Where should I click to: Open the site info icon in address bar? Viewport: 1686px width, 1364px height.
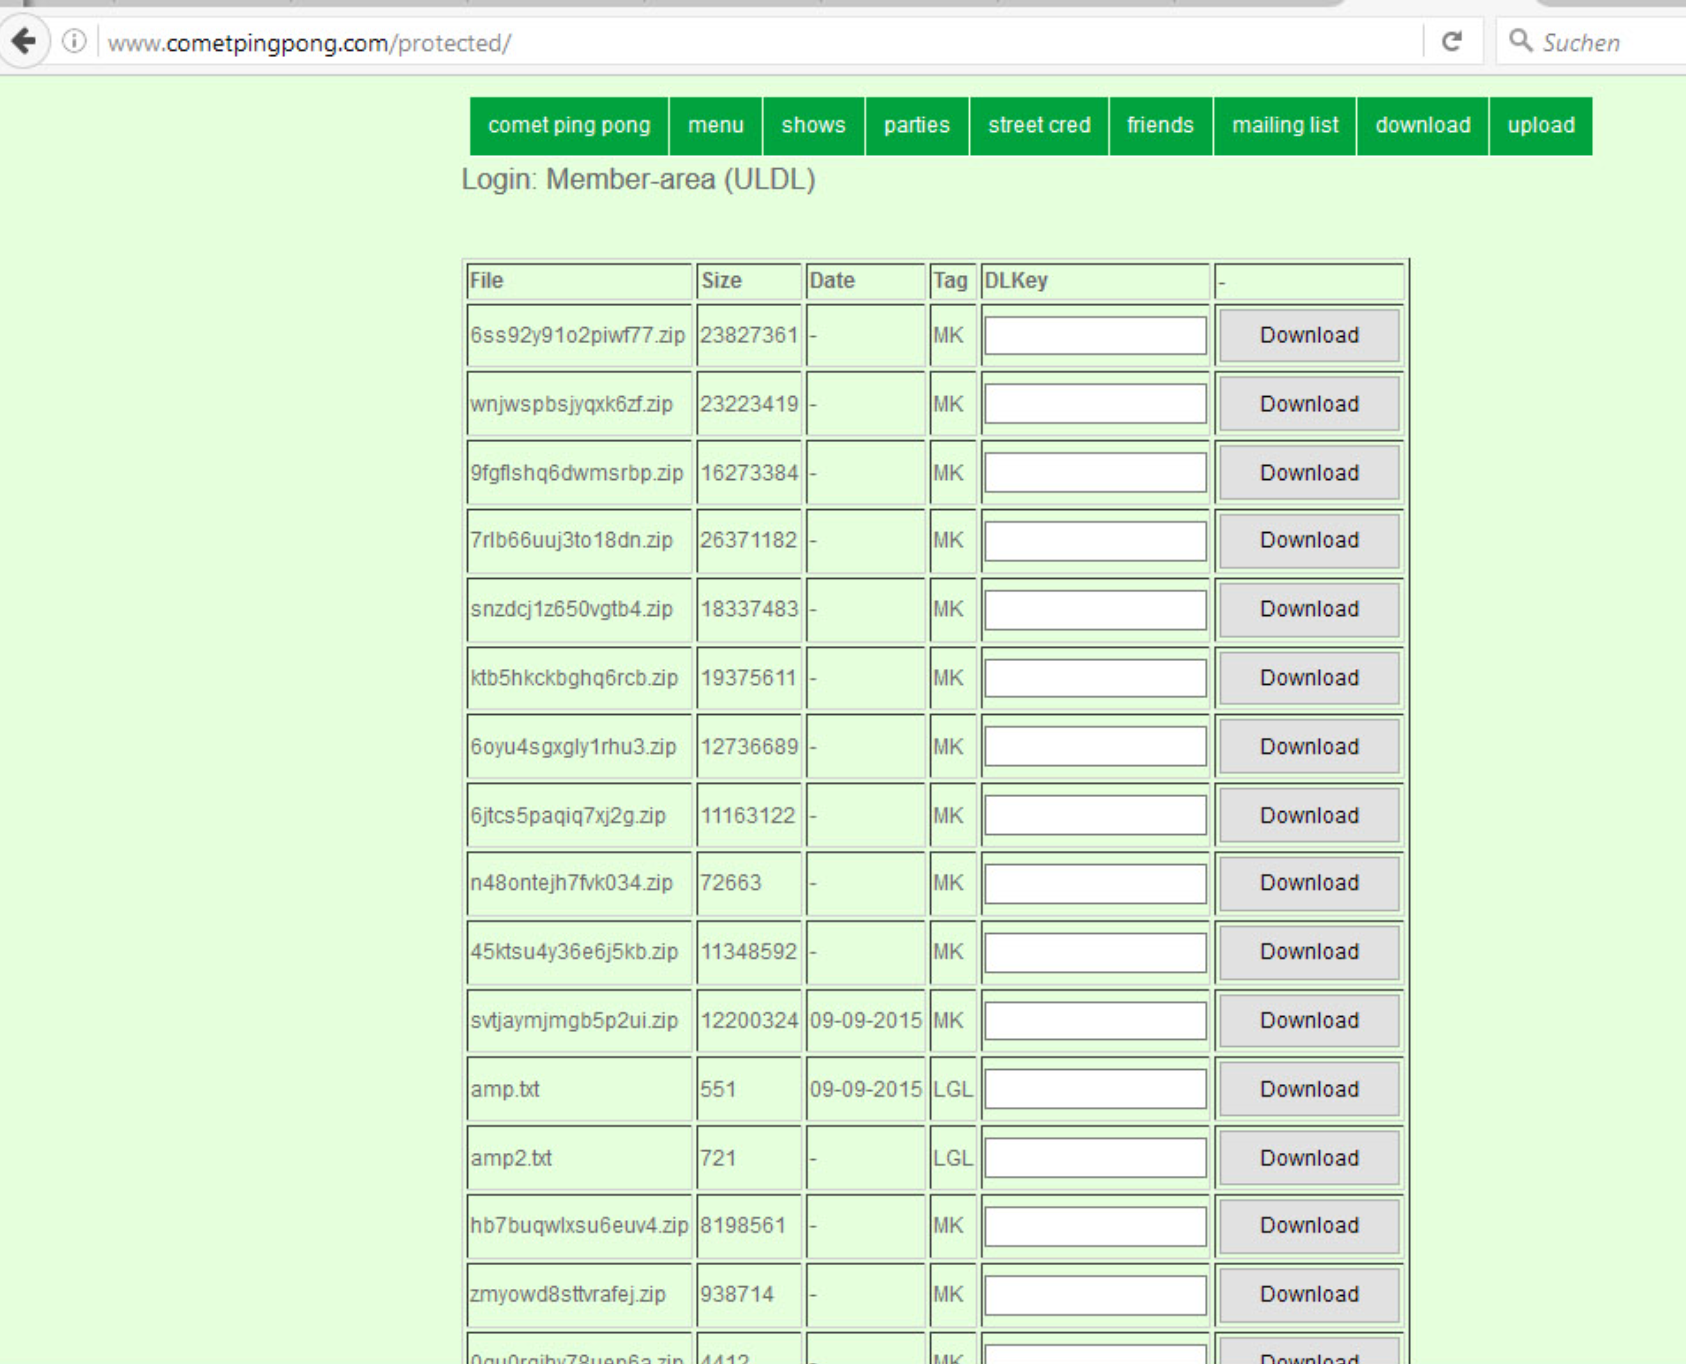pyautogui.click(x=74, y=42)
